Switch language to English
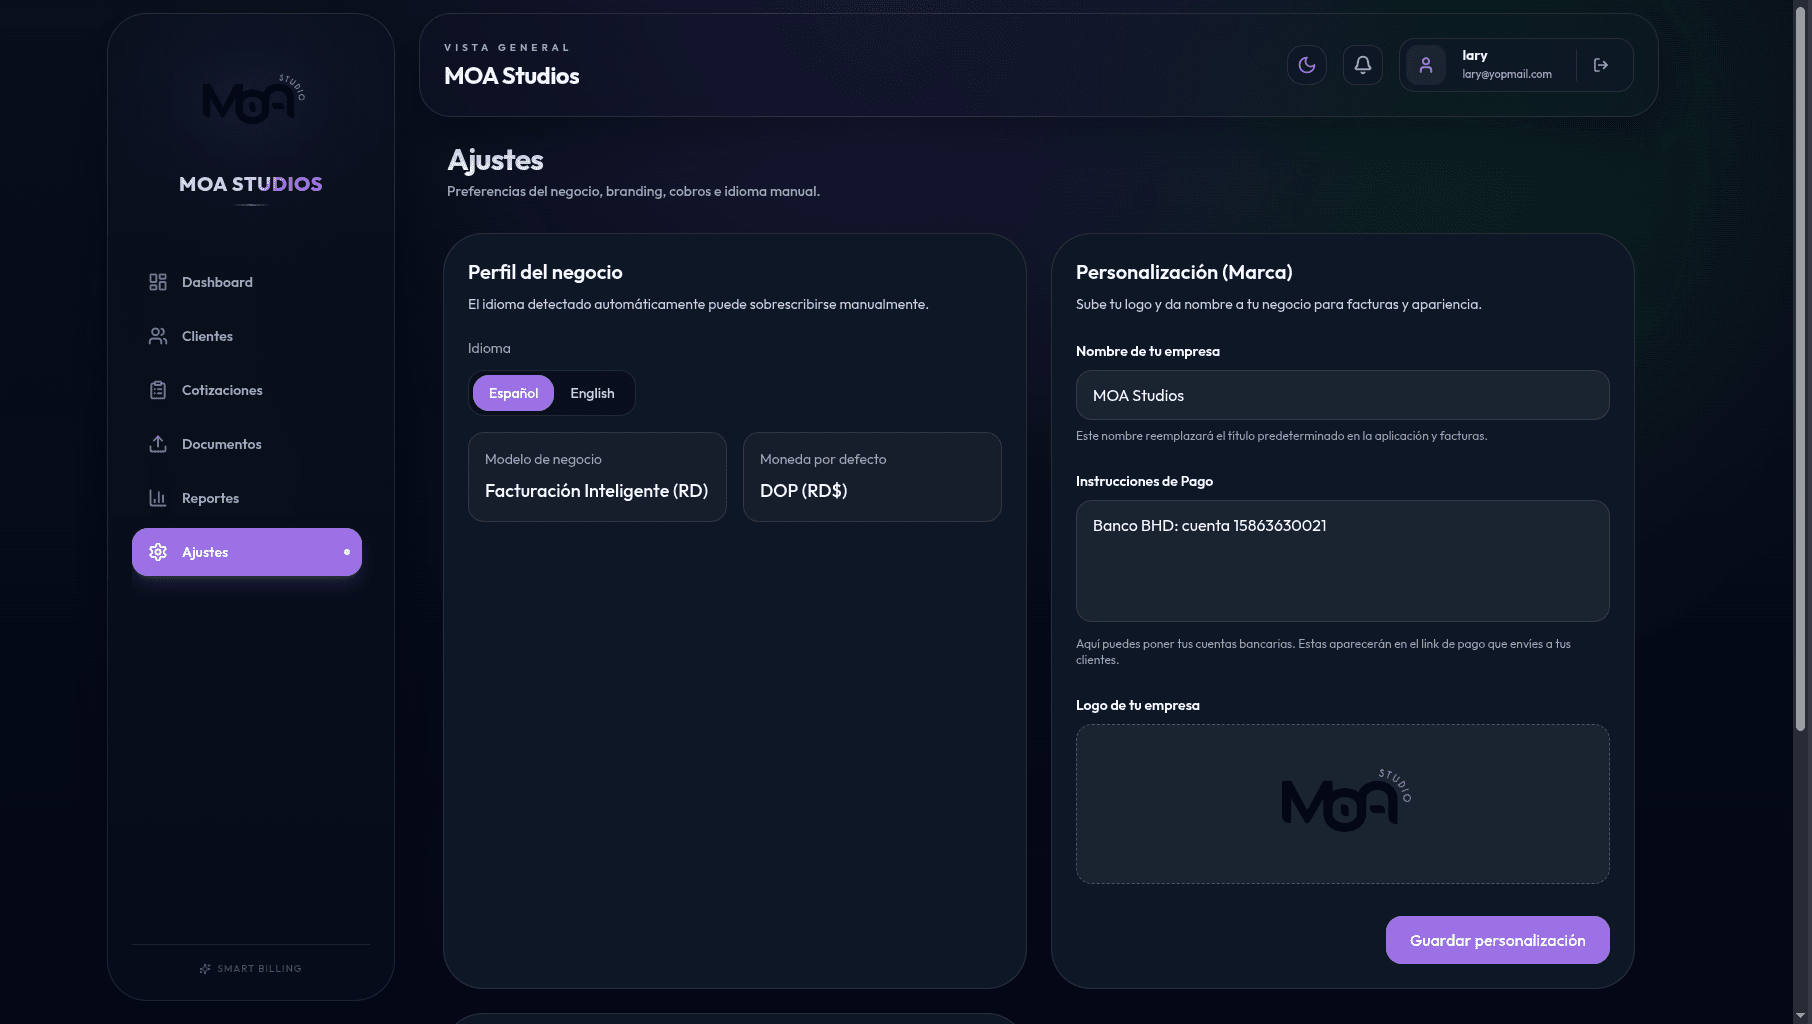Screen dimensions: 1812x1024 [x=592, y=393]
